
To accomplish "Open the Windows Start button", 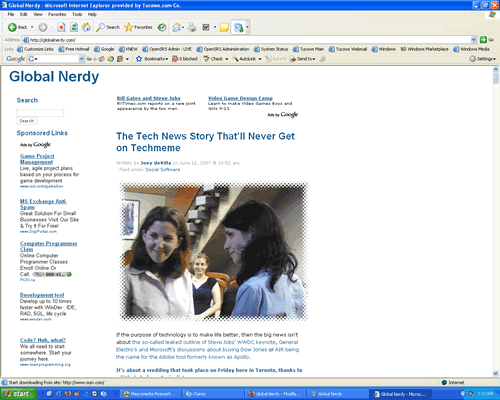I will click(x=18, y=394).
